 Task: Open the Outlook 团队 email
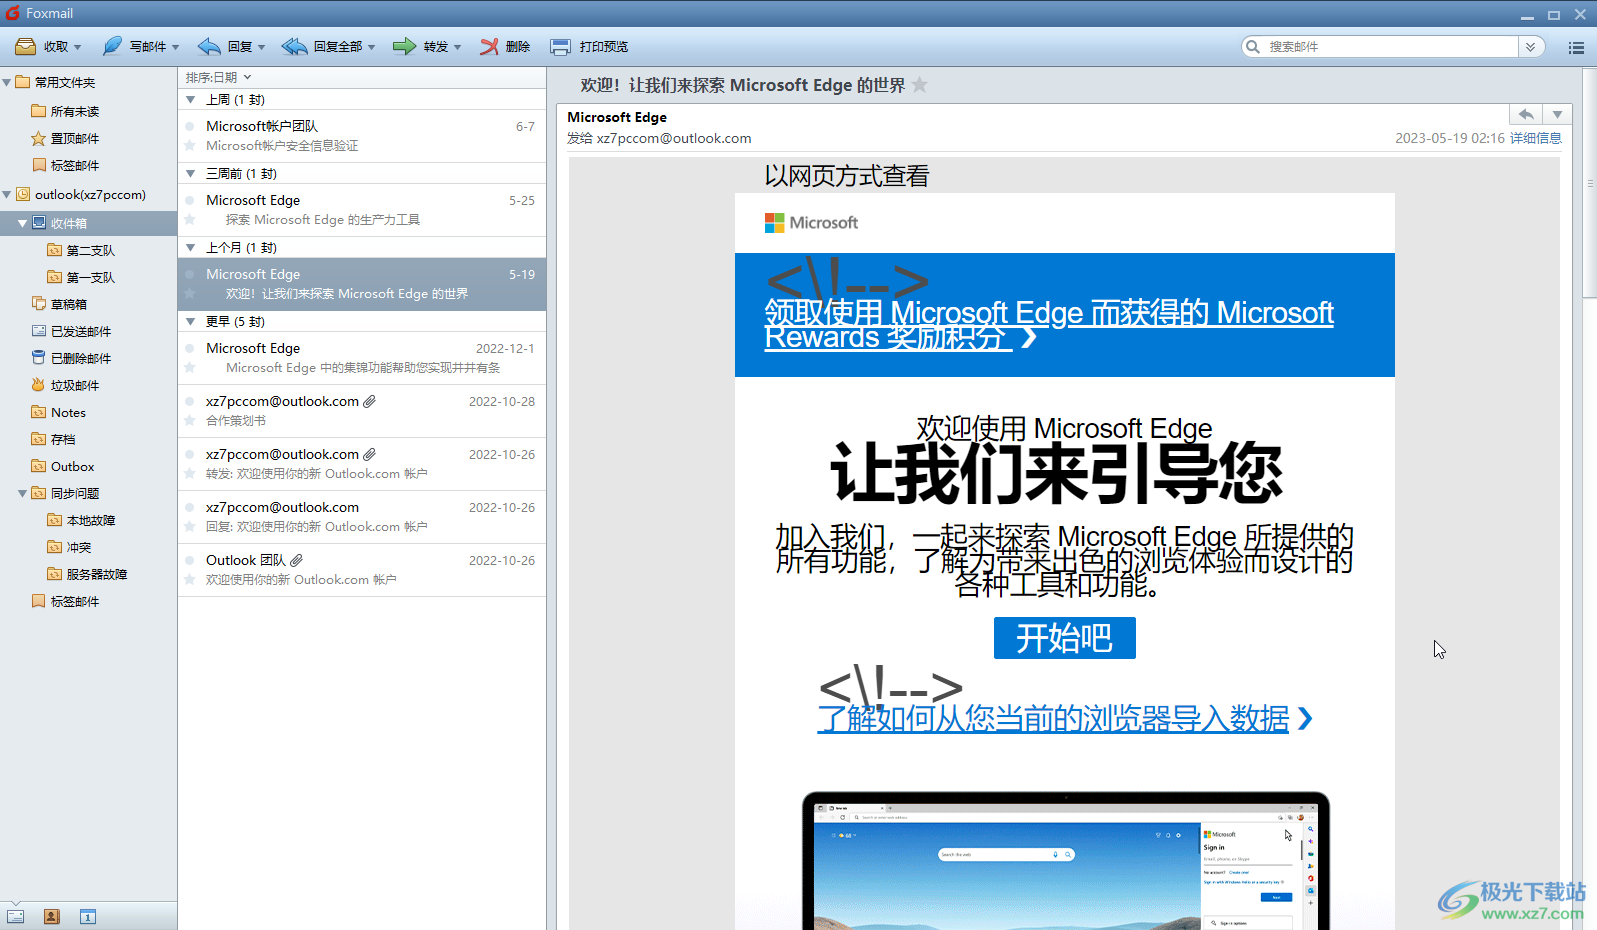point(362,570)
